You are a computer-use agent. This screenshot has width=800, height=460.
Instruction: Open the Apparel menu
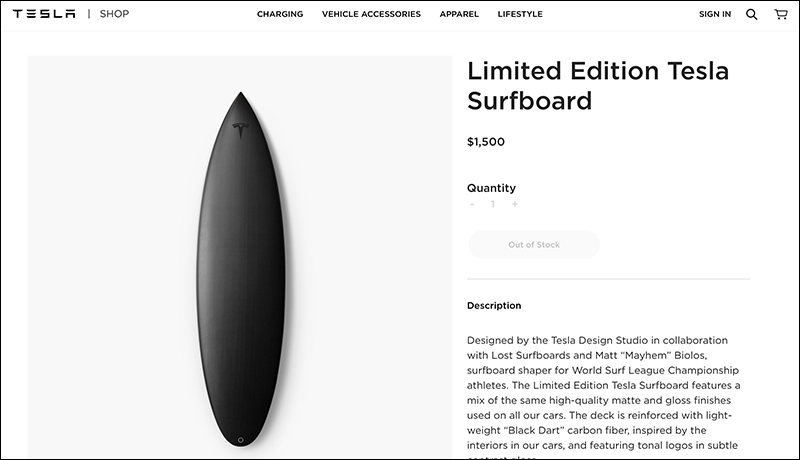tap(459, 14)
